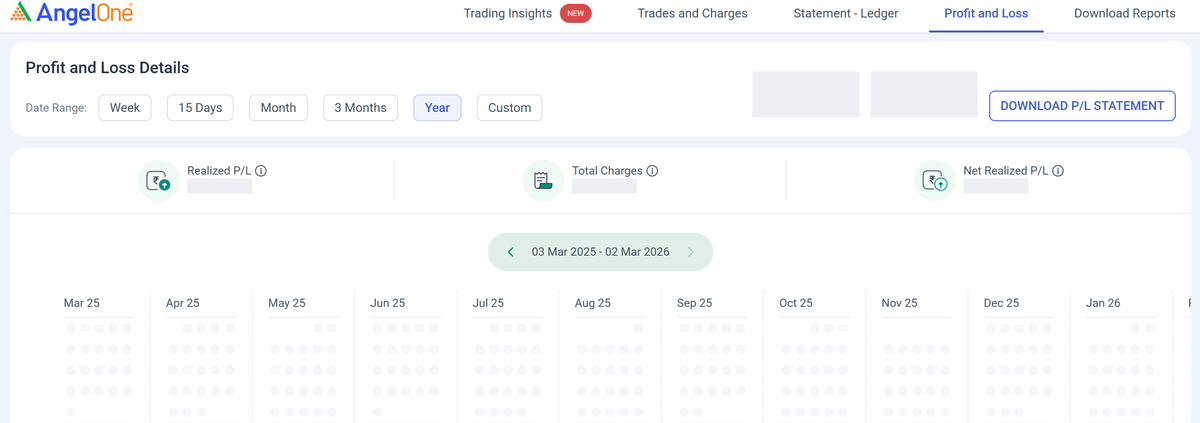Click the Net Realized P/L label
Screen dimensions: 1200x423
coord(1006,171)
